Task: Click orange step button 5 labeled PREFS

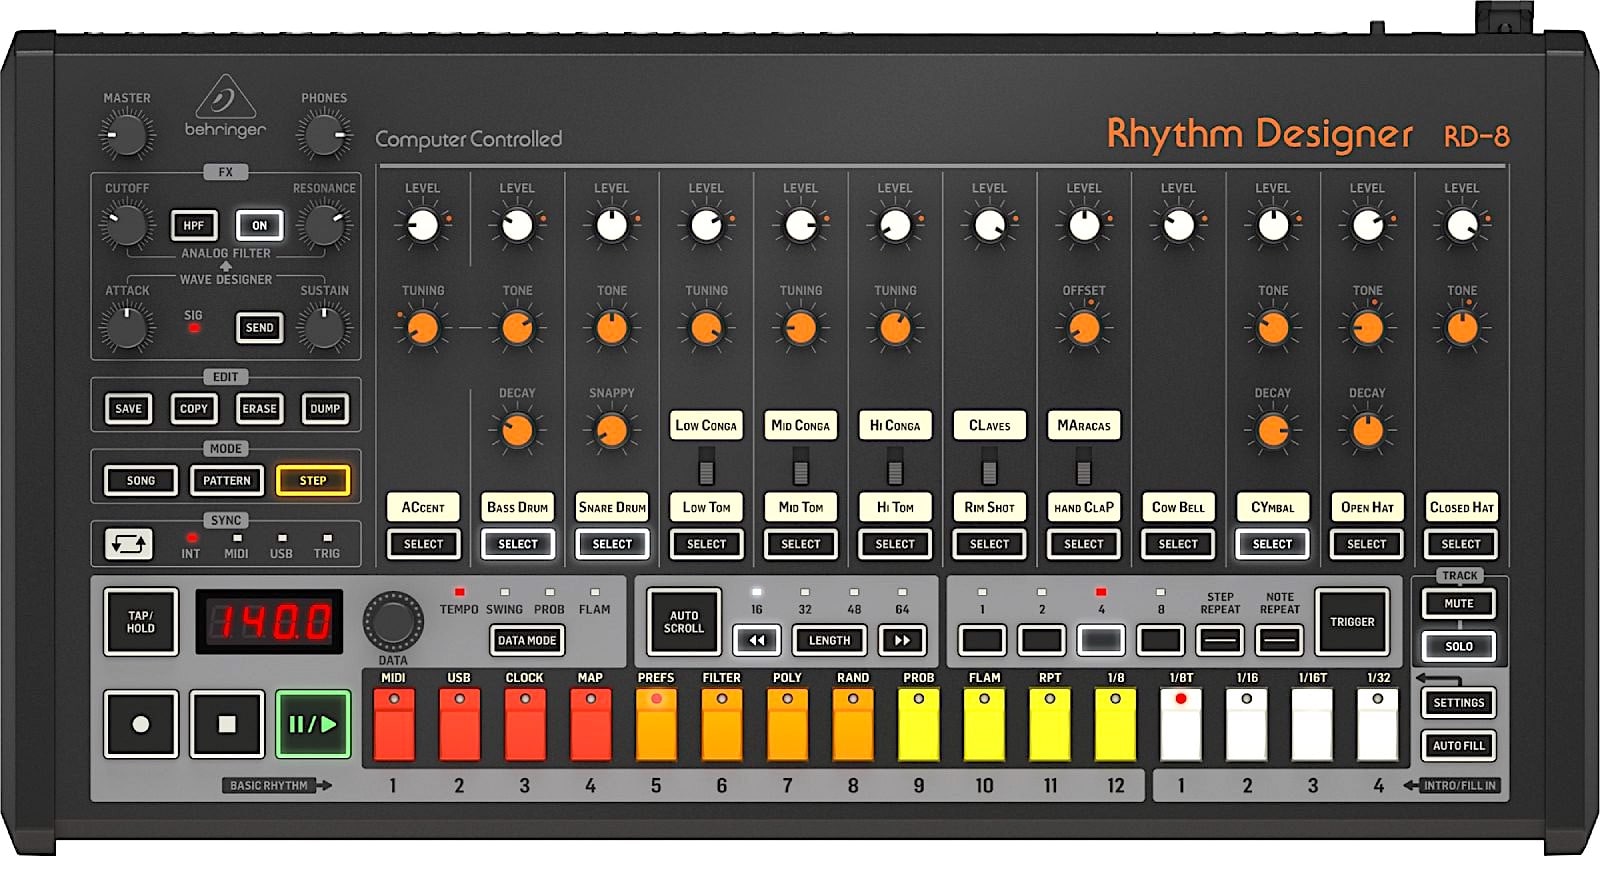Action: tap(656, 724)
